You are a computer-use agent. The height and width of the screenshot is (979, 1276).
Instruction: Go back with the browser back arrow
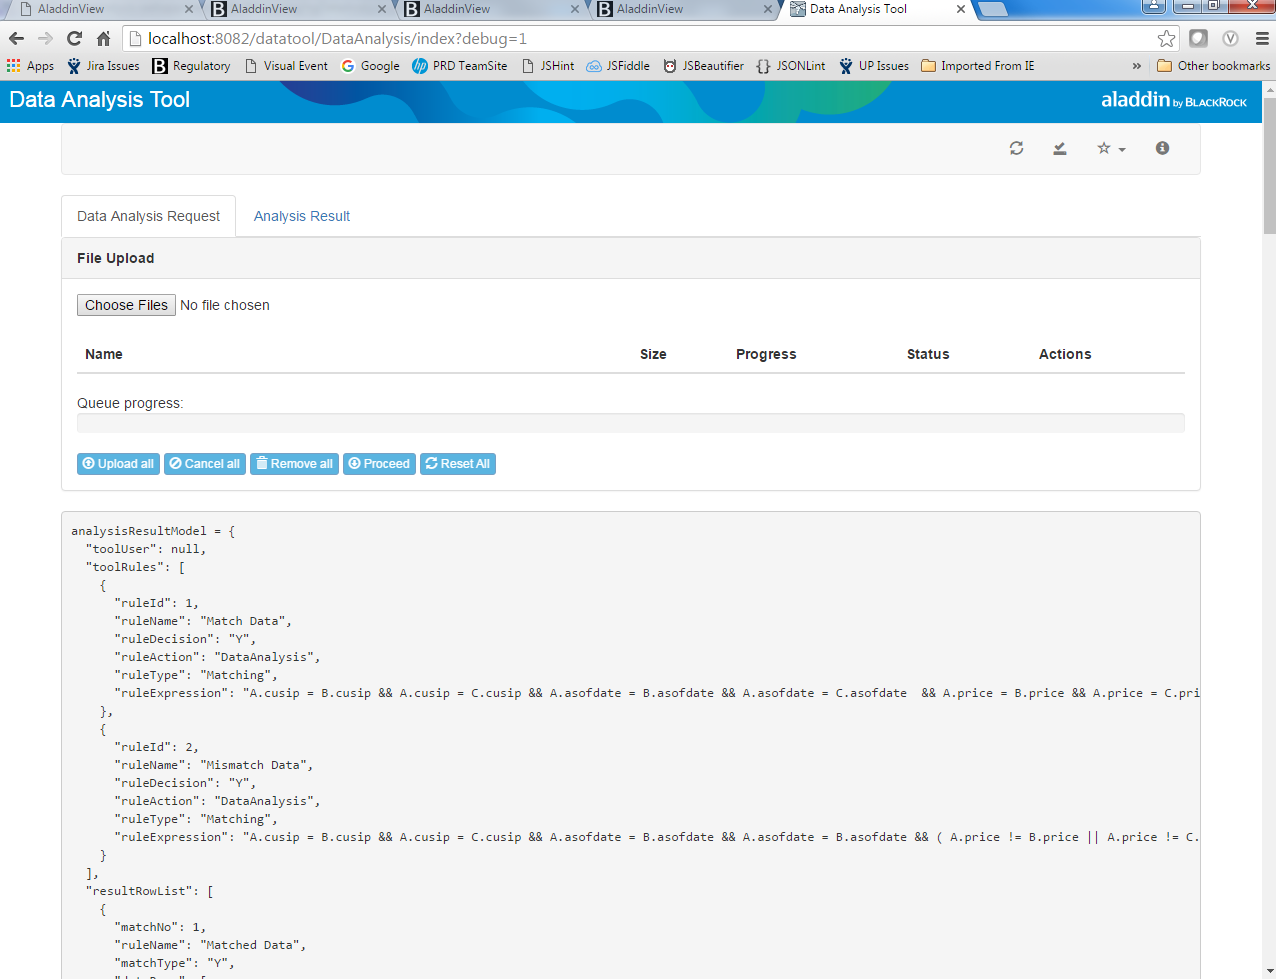point(17,38)
